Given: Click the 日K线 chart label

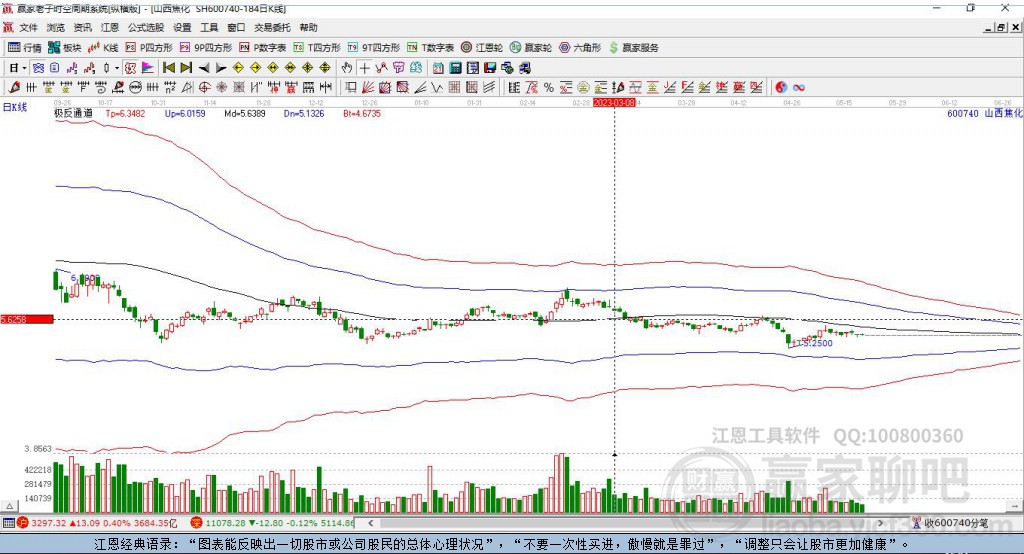Looking at the screenshot, I should click(15, 105).
